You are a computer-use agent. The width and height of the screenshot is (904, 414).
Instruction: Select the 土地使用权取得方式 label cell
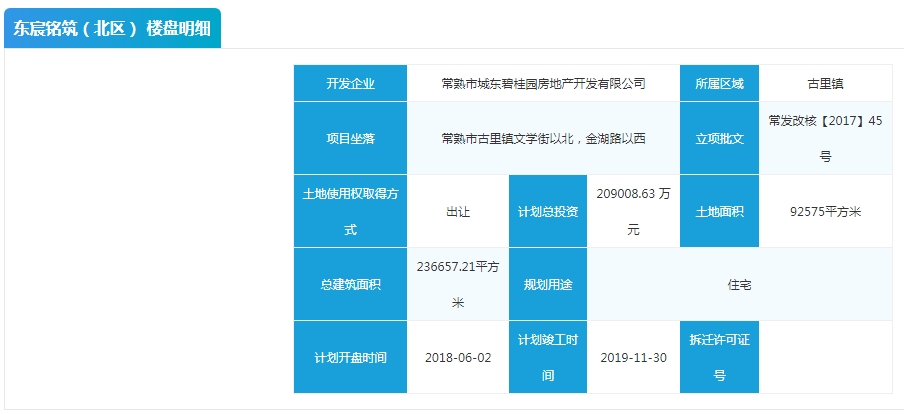(350, 211)
